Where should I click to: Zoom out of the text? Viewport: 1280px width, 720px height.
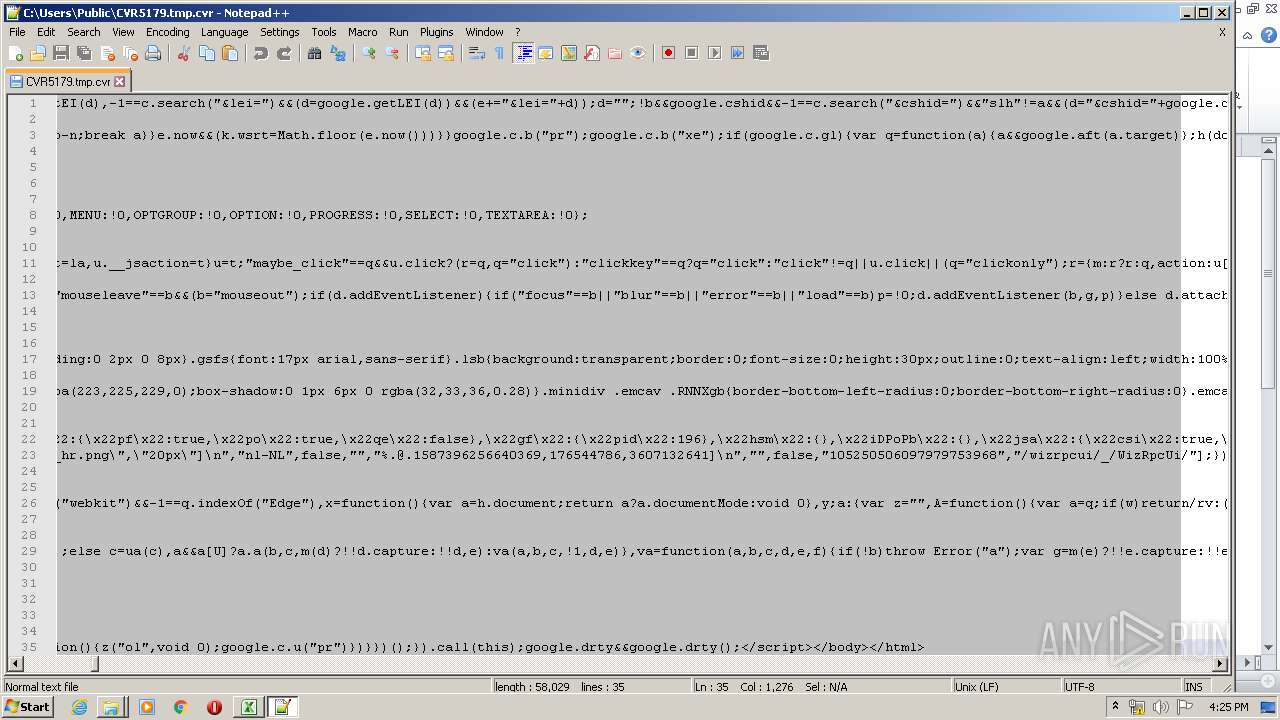pos(392,53)
